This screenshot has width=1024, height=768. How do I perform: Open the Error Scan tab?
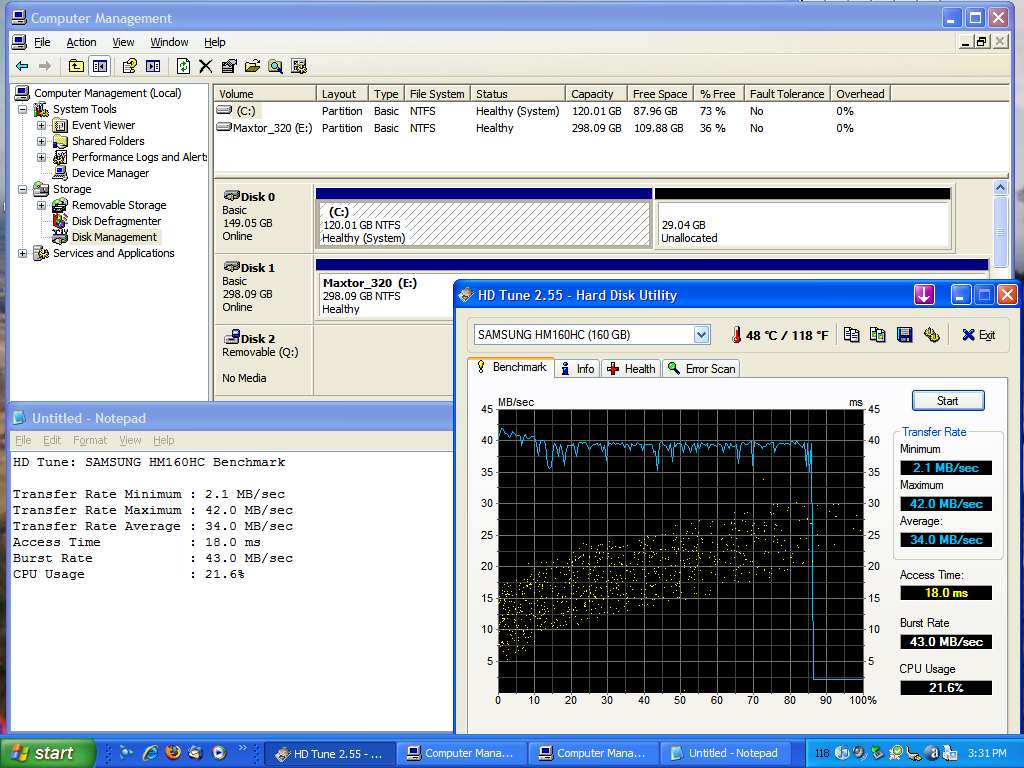[x=701, y=369]
